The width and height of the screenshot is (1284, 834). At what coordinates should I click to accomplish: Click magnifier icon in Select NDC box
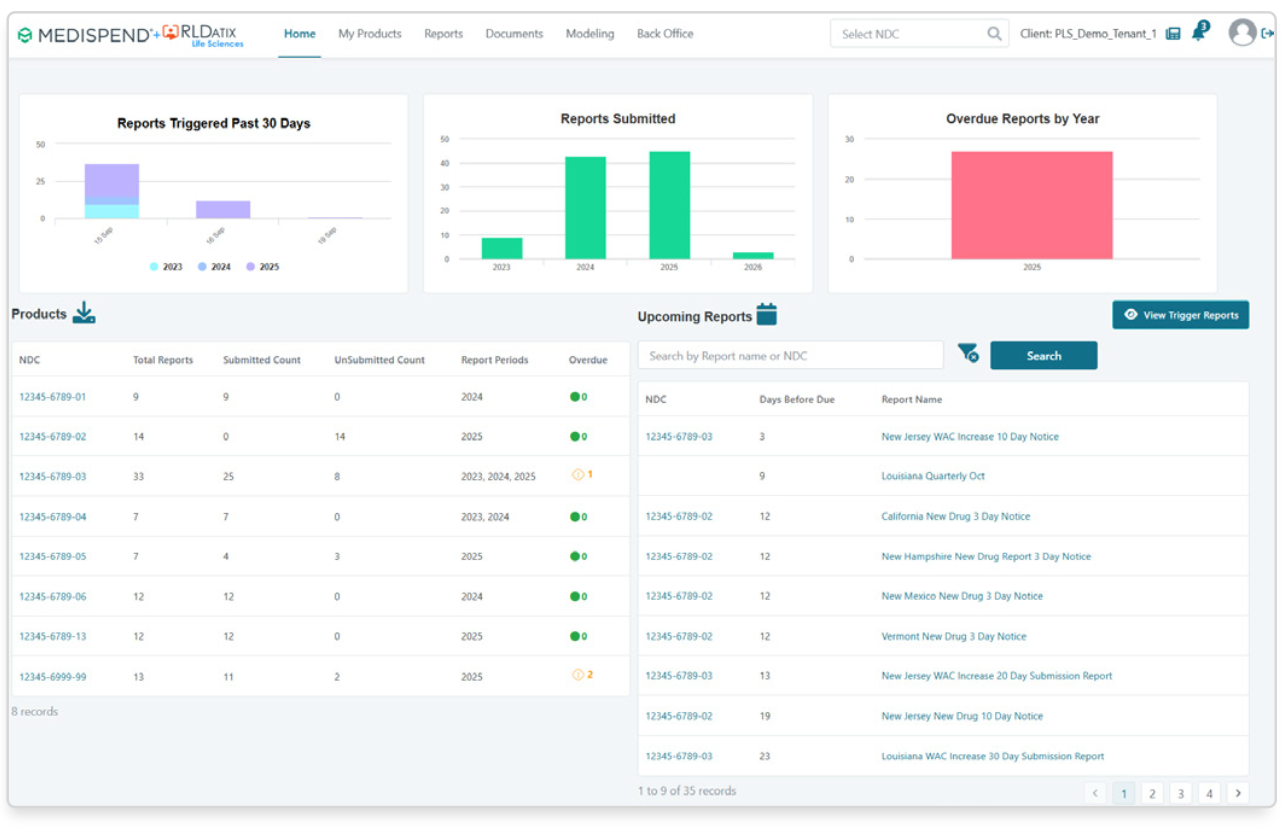[x=994, y=34]
